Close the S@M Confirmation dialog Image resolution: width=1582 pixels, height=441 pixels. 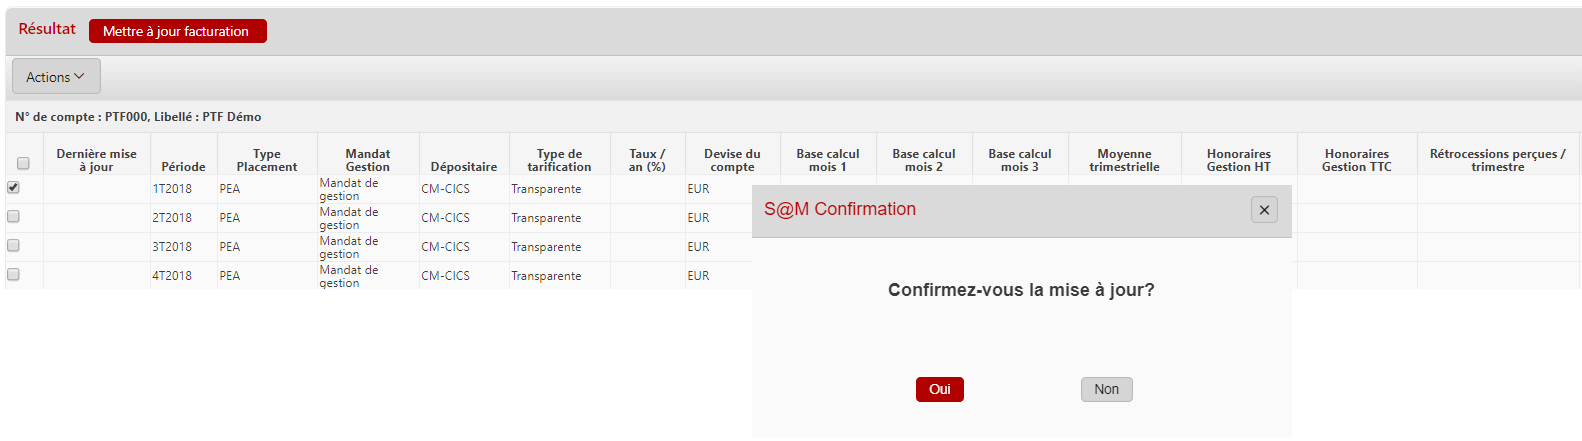pos(1264,210)
